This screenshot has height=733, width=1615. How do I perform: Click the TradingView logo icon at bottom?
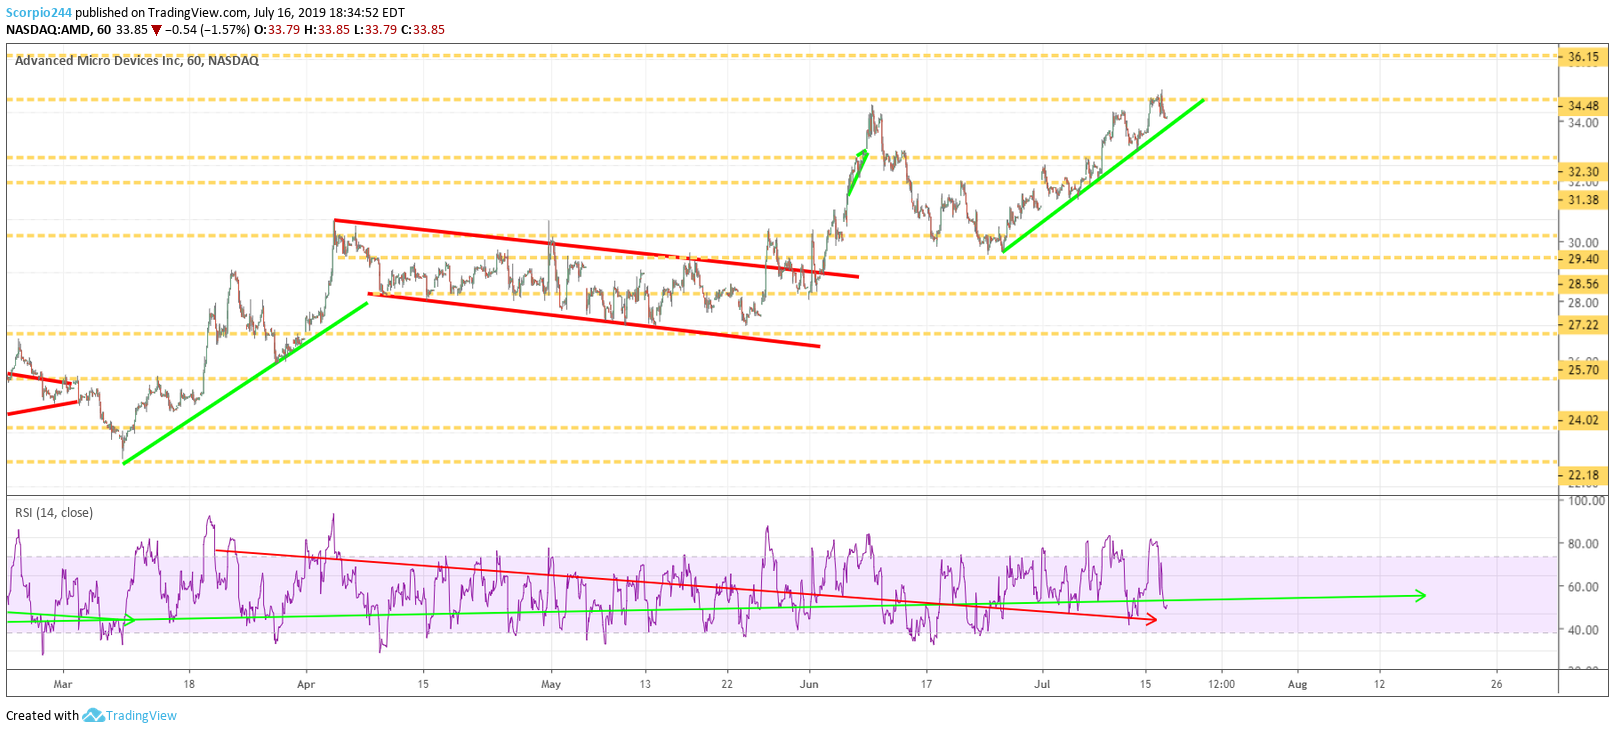tap(93, 715)
